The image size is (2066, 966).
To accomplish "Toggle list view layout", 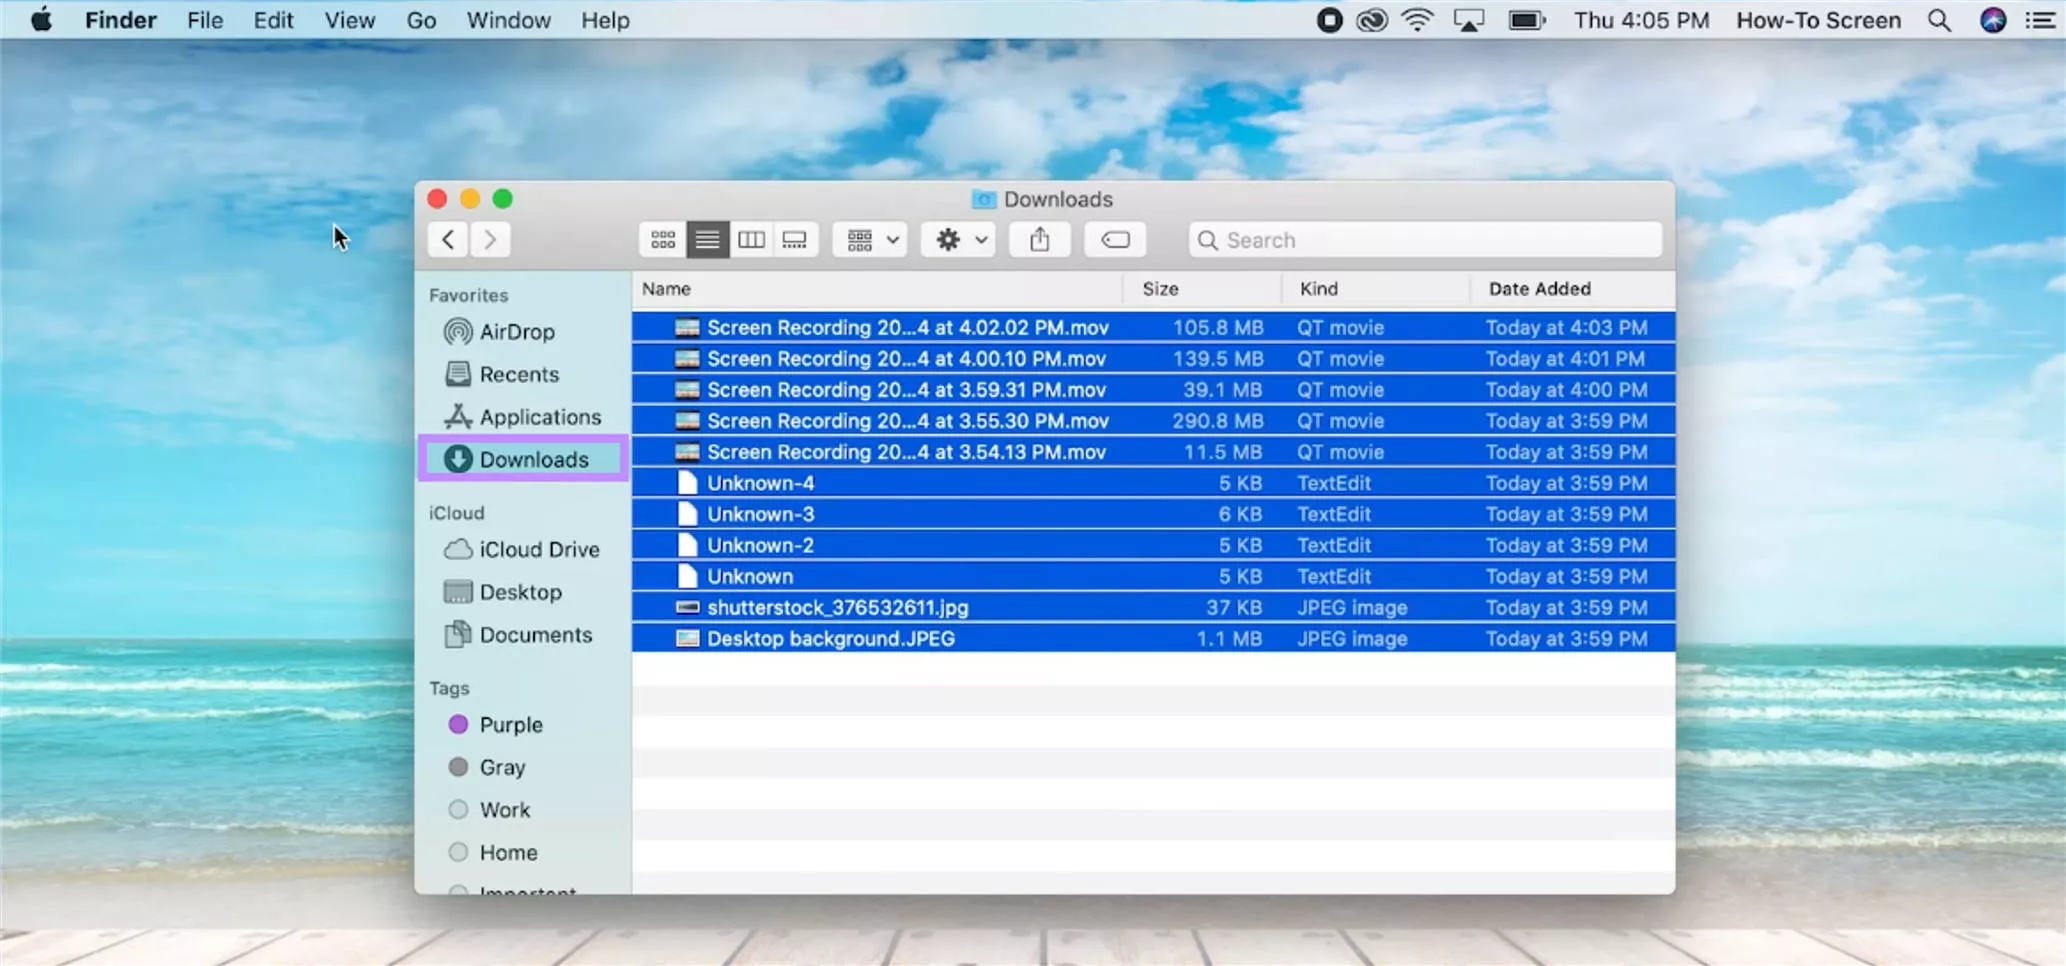I will pos(707,239).
